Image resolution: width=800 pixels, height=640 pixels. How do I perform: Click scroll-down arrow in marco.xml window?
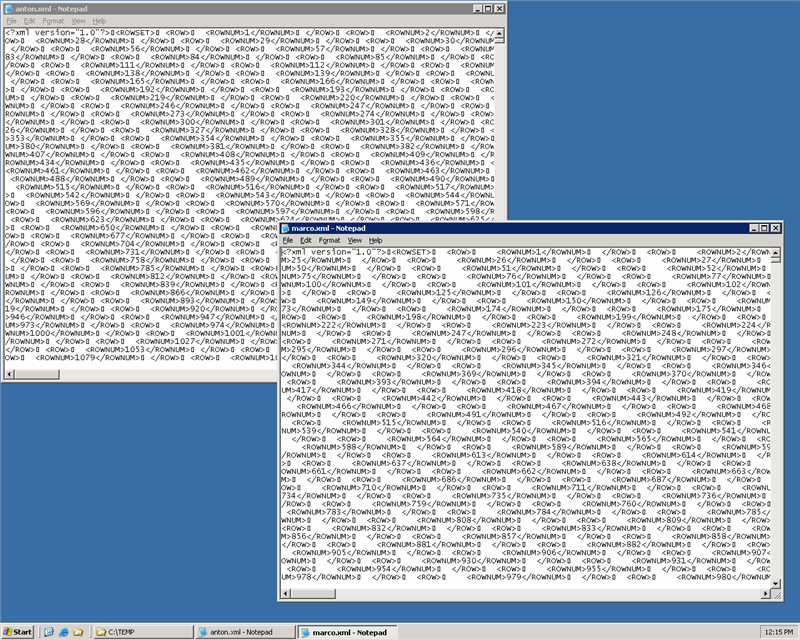(x=776, y=584)
